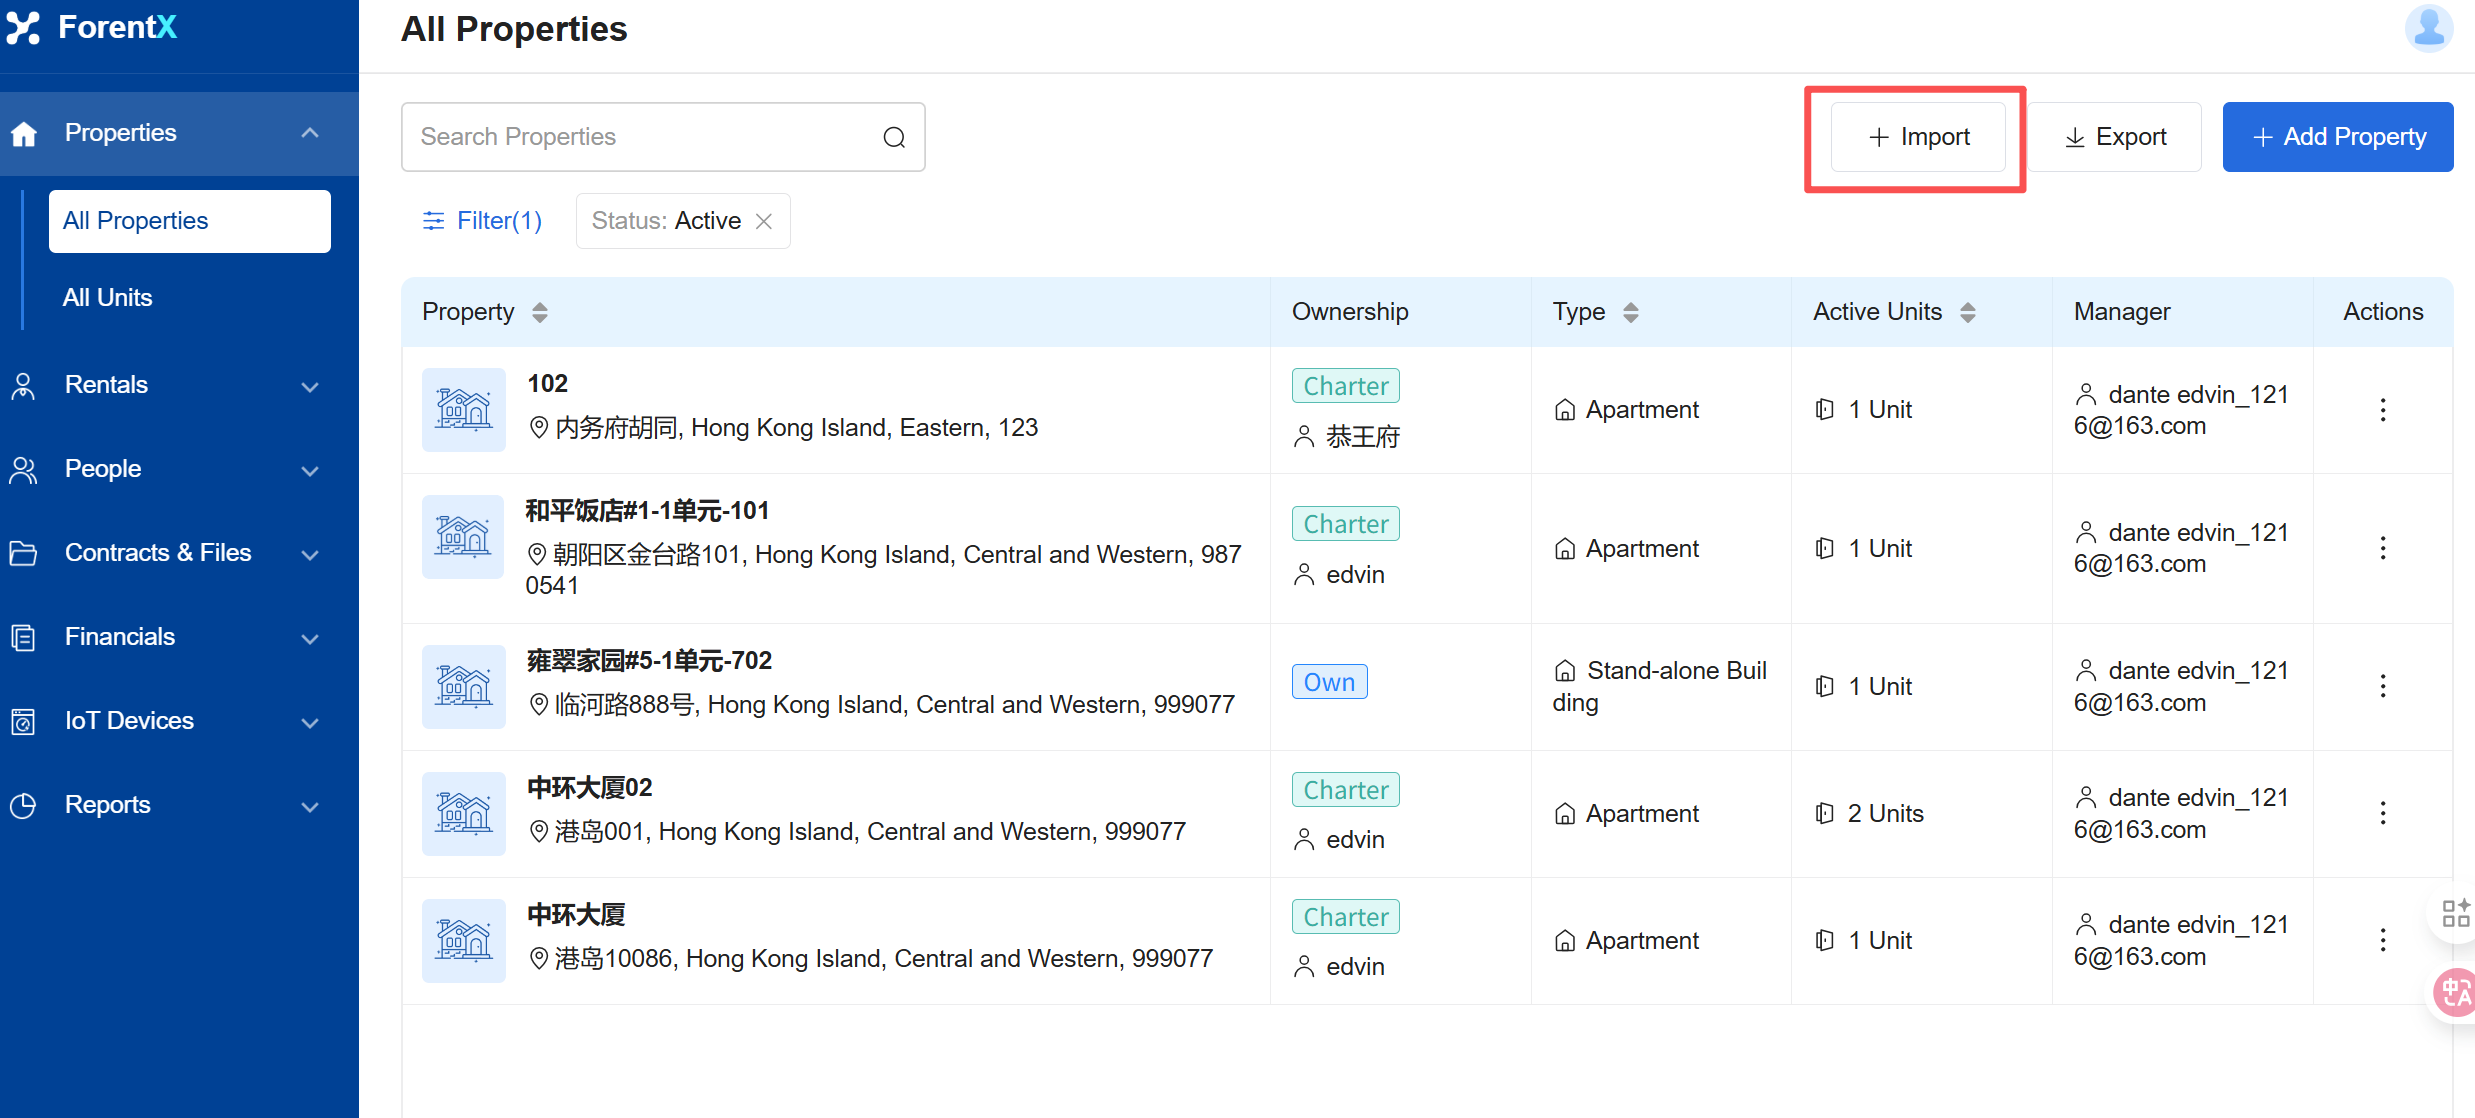Click thumbnail of 雍翠家园#5-1单元-702 property

pyautogui.click(x=463, y=687)
